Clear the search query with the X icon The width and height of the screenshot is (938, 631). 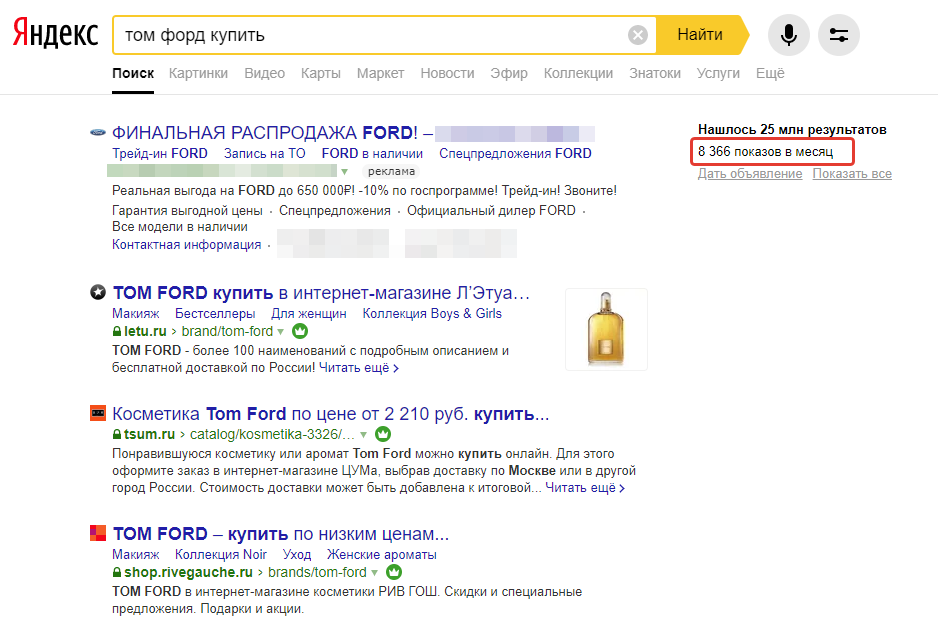pos(638,35)
